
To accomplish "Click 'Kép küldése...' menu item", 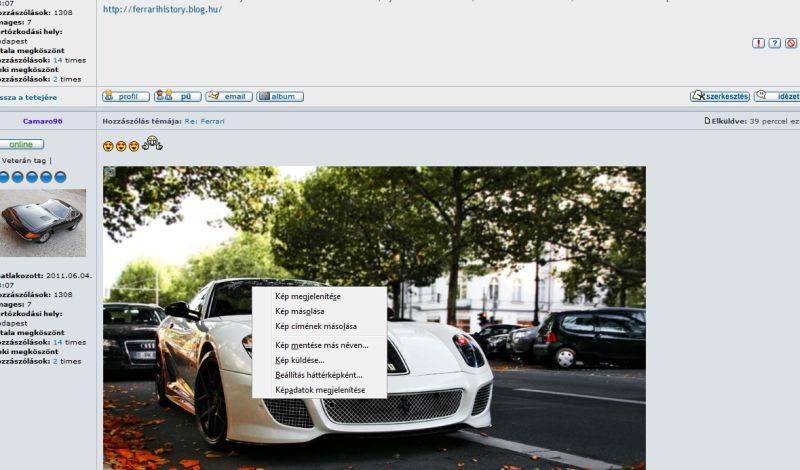I will pyautogui.click(x=300, y=360).
